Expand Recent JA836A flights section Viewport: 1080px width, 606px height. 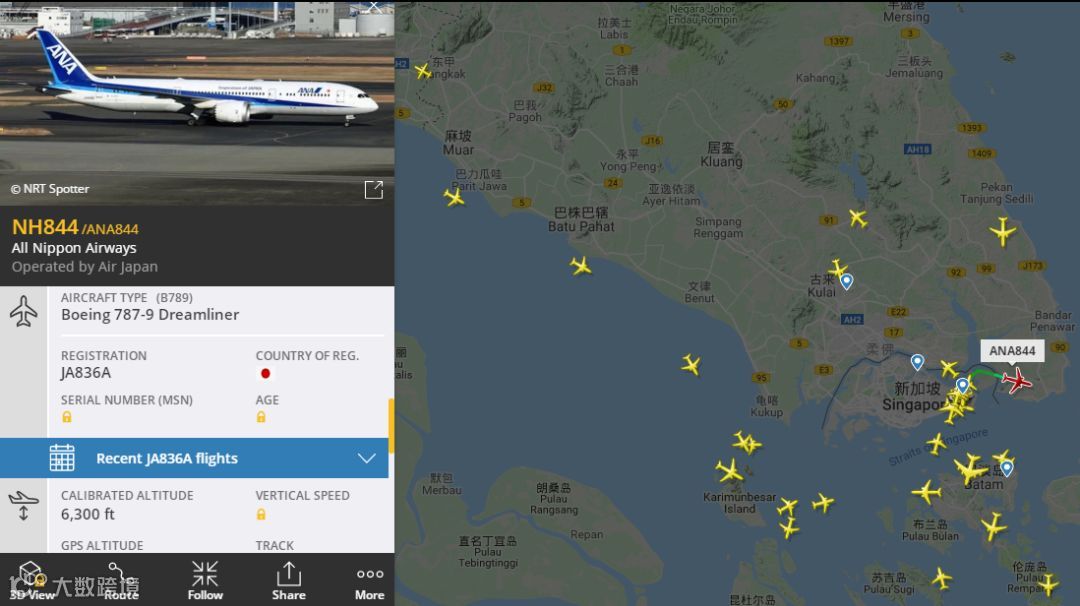tap(194, 458)
